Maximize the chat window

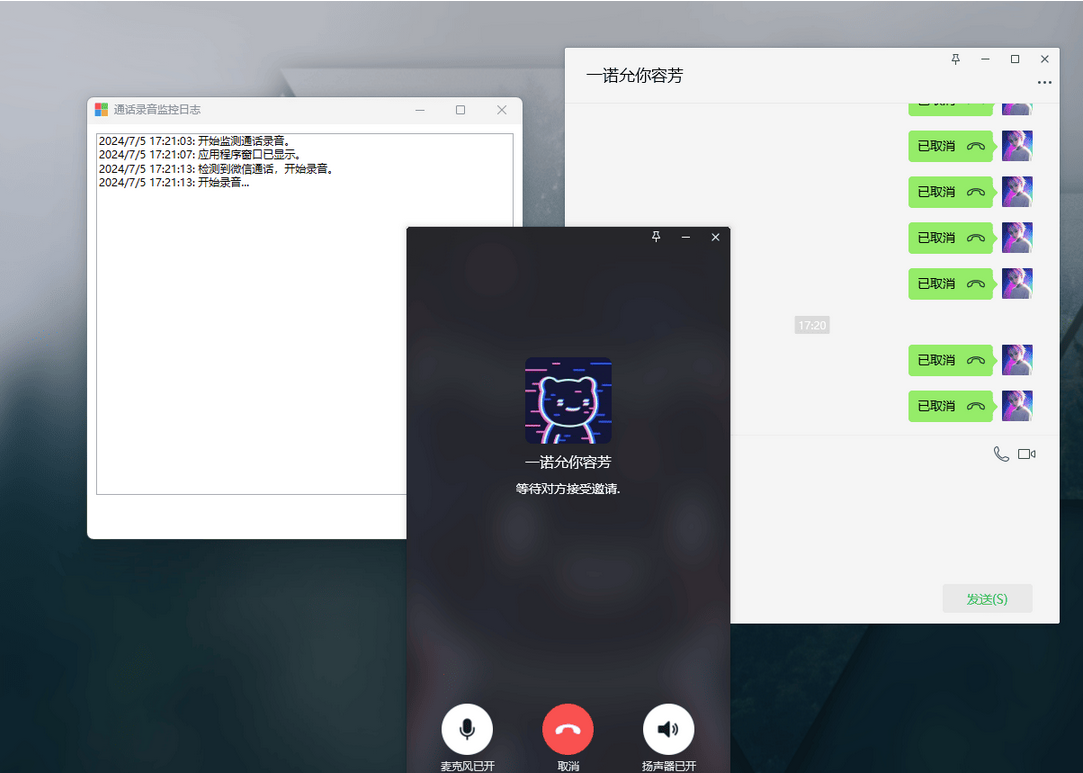[1015, 59]
